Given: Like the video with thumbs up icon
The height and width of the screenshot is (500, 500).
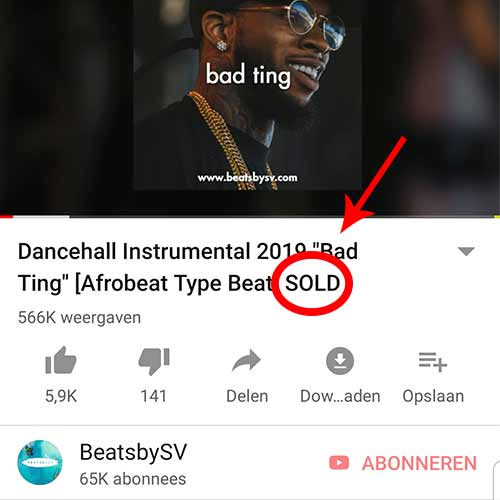Looking at the screenshot, I should click(x=61, y=361).
